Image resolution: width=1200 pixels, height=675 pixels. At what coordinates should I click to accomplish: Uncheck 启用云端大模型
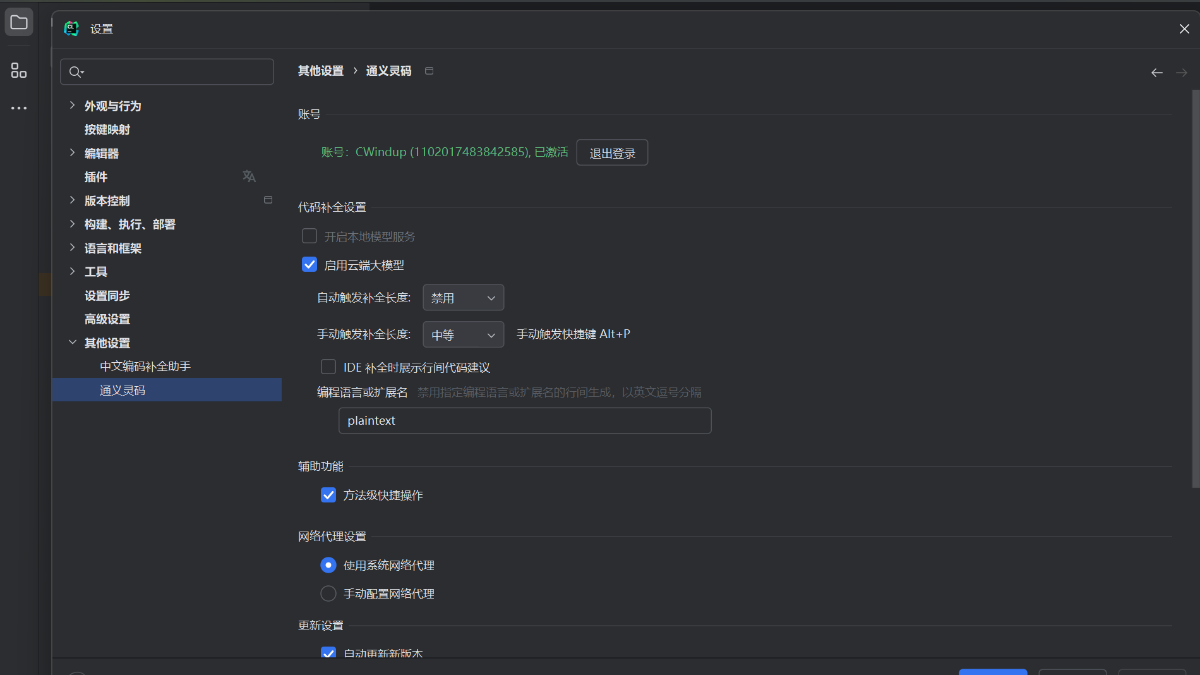(310, 265)
